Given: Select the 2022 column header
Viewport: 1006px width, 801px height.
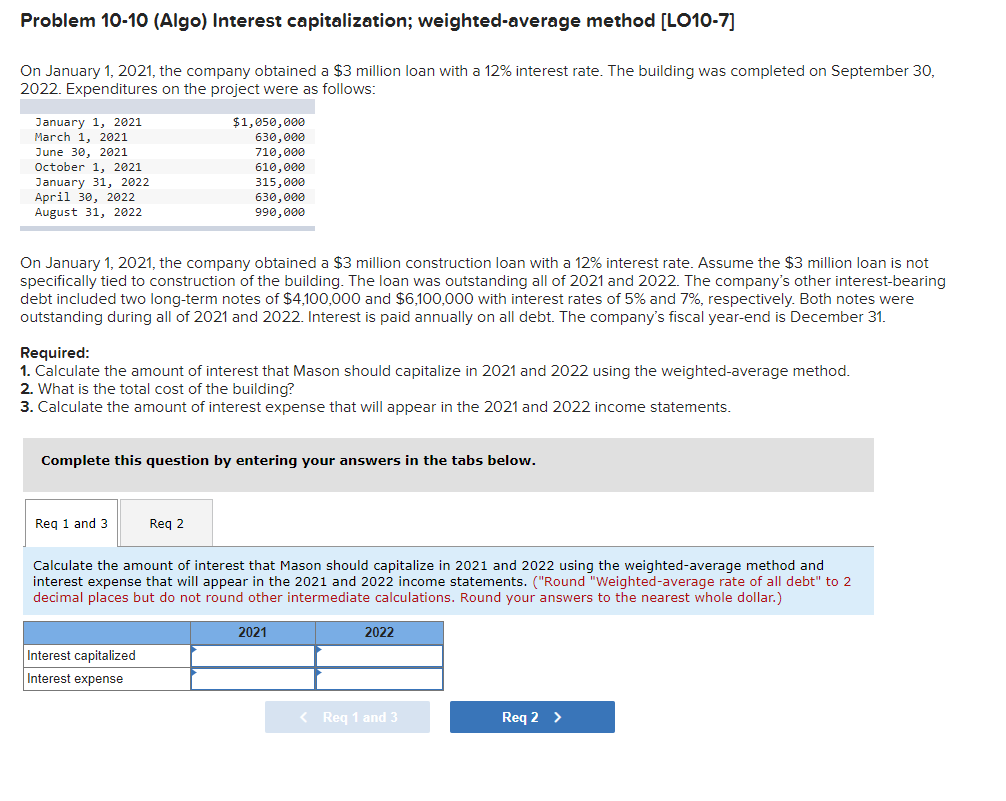Looking at the screenshot, I should point(378,632).
